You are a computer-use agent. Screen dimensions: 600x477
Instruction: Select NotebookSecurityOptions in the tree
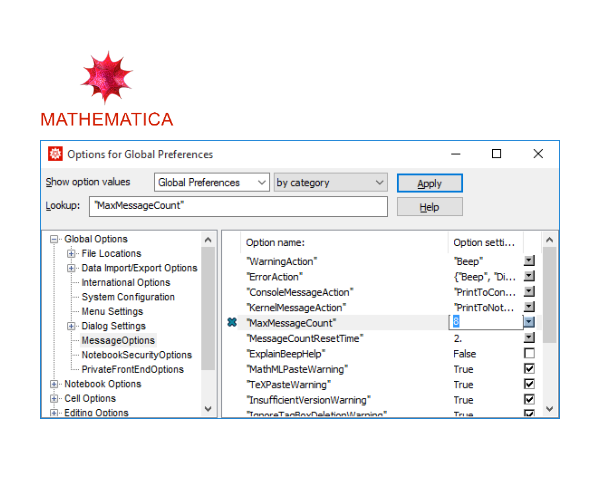pyautogui.click(x=137, y=355)
